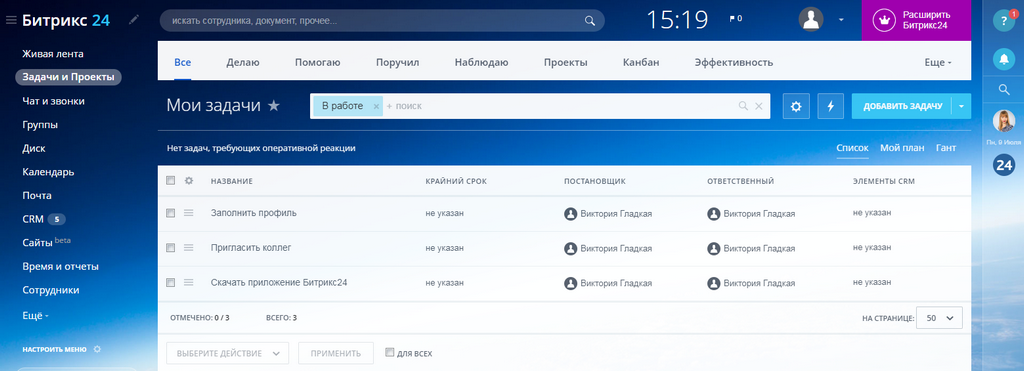
Task: Open the Скачать приложение Битрикс24 task title
Action: tap(279, 283)
